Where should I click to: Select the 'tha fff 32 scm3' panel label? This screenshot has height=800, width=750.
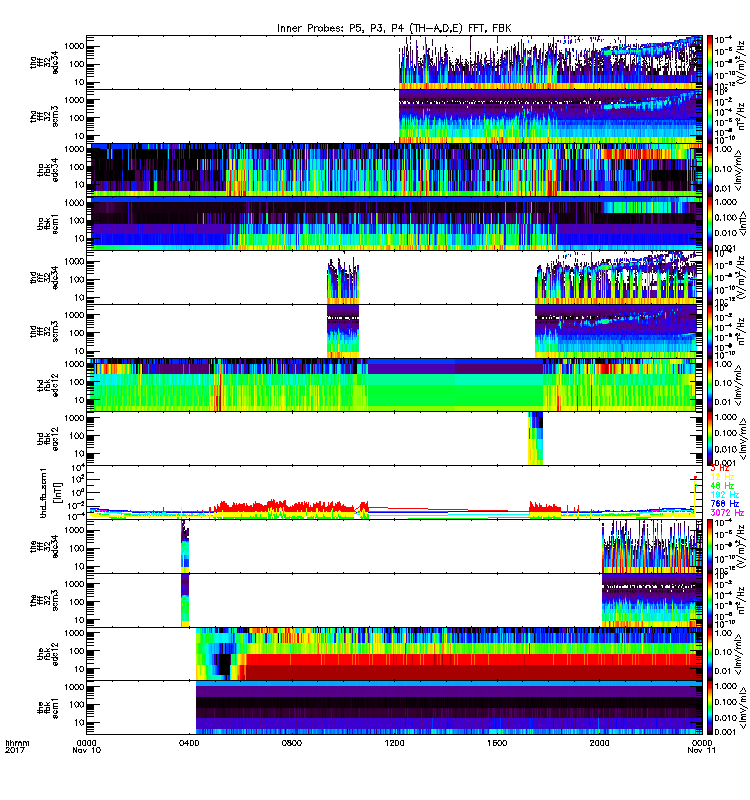44,116
